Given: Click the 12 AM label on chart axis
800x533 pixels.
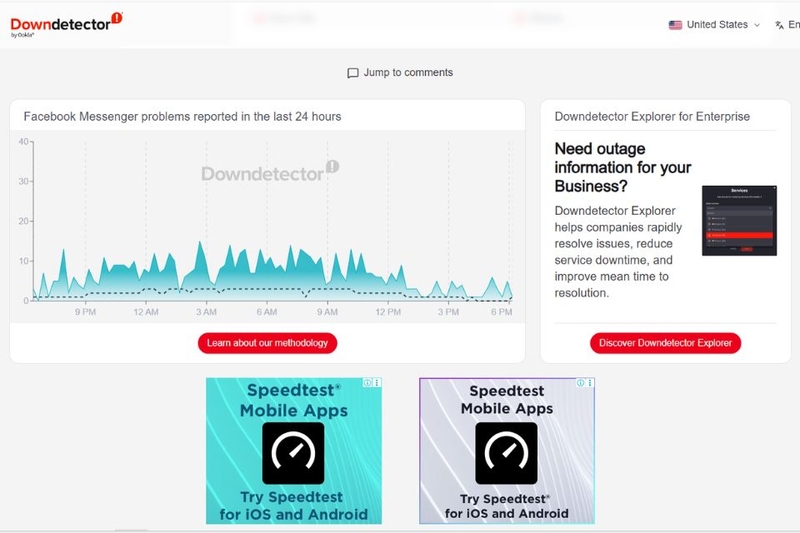Looking at the screenshot, I should click(146, 312).
